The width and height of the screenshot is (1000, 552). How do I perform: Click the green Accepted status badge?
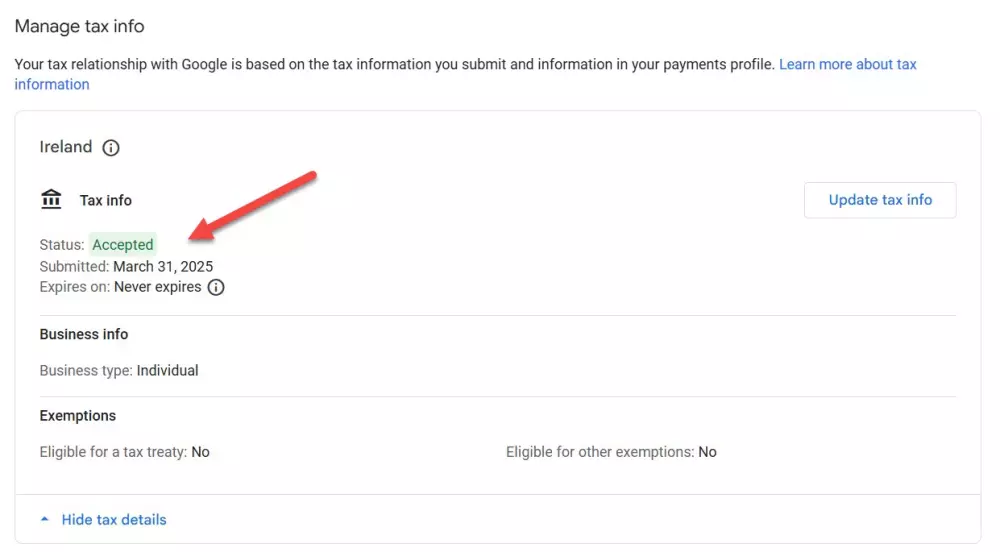click(123, 245)
